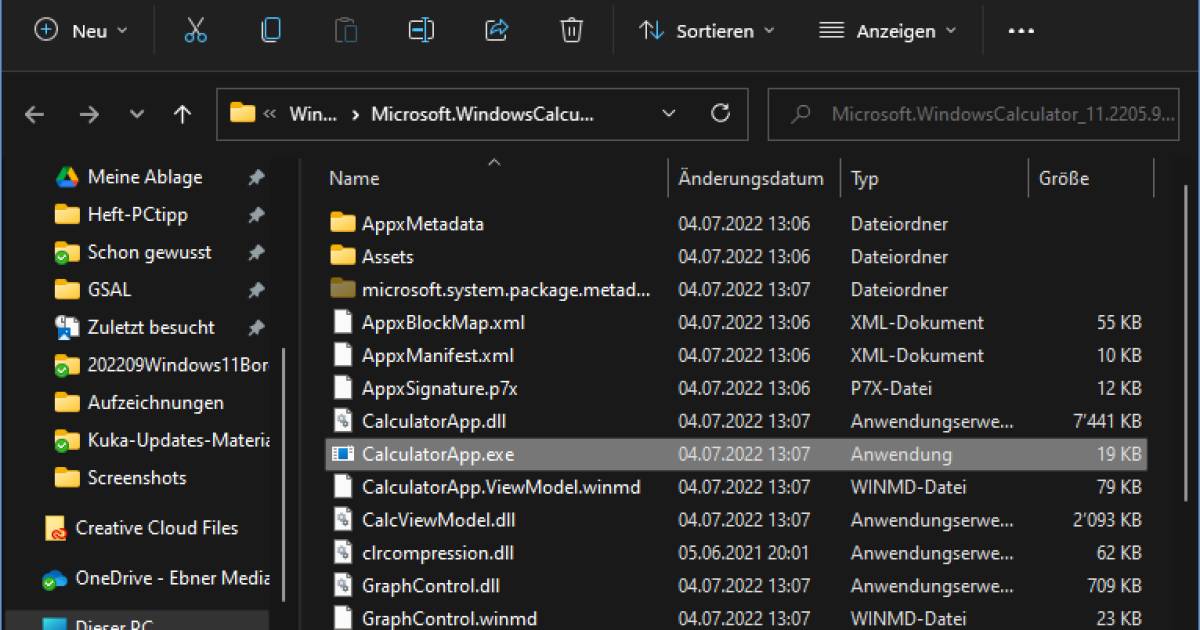This screenshot has width=1200, height=630.
Task: Click the AppxSignature.p7x file icon
Action: point(343,388)
